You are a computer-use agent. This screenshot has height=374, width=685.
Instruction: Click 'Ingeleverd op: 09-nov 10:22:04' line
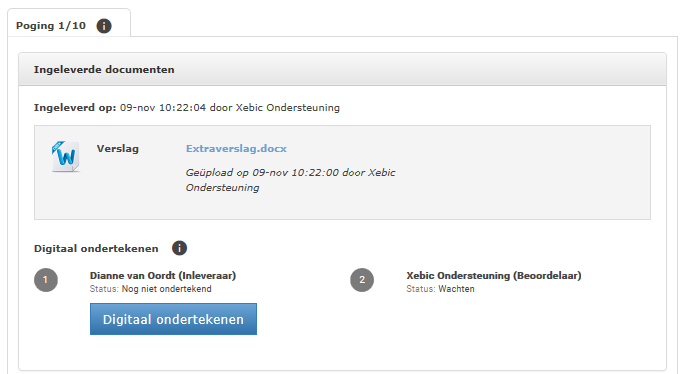pyautogui.click(x=187, y=107)
